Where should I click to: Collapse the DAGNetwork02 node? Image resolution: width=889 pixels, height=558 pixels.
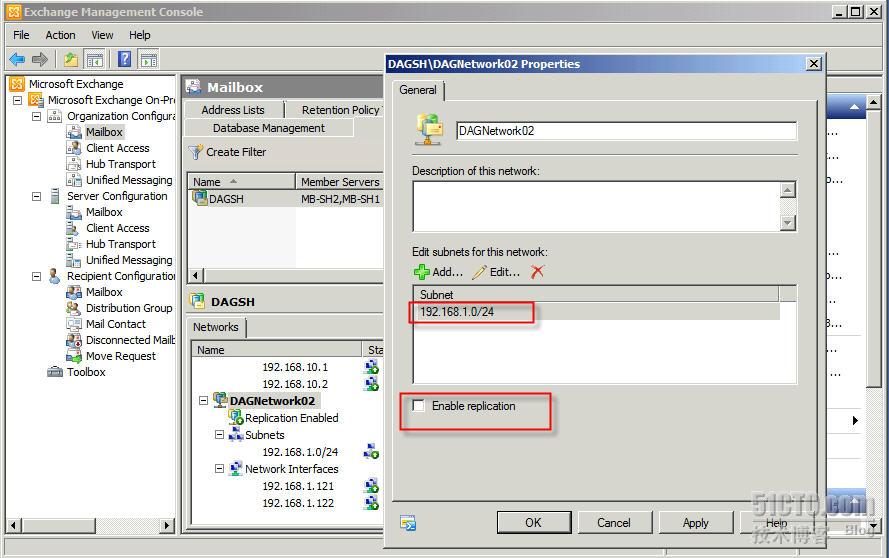click(203, 400)
